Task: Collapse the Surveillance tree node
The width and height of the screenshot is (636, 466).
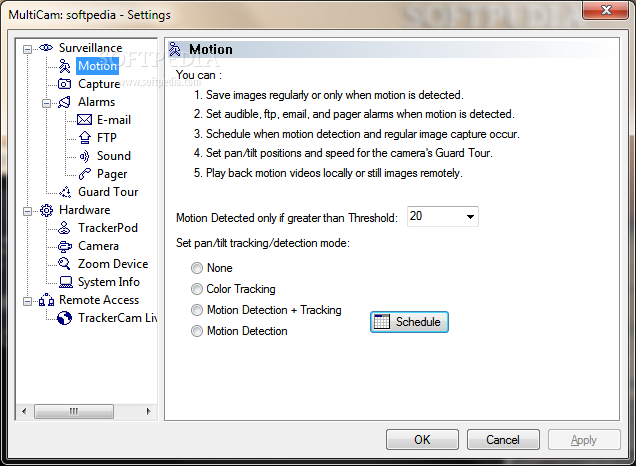Action: pyautogui.click(x=27, y=49)
